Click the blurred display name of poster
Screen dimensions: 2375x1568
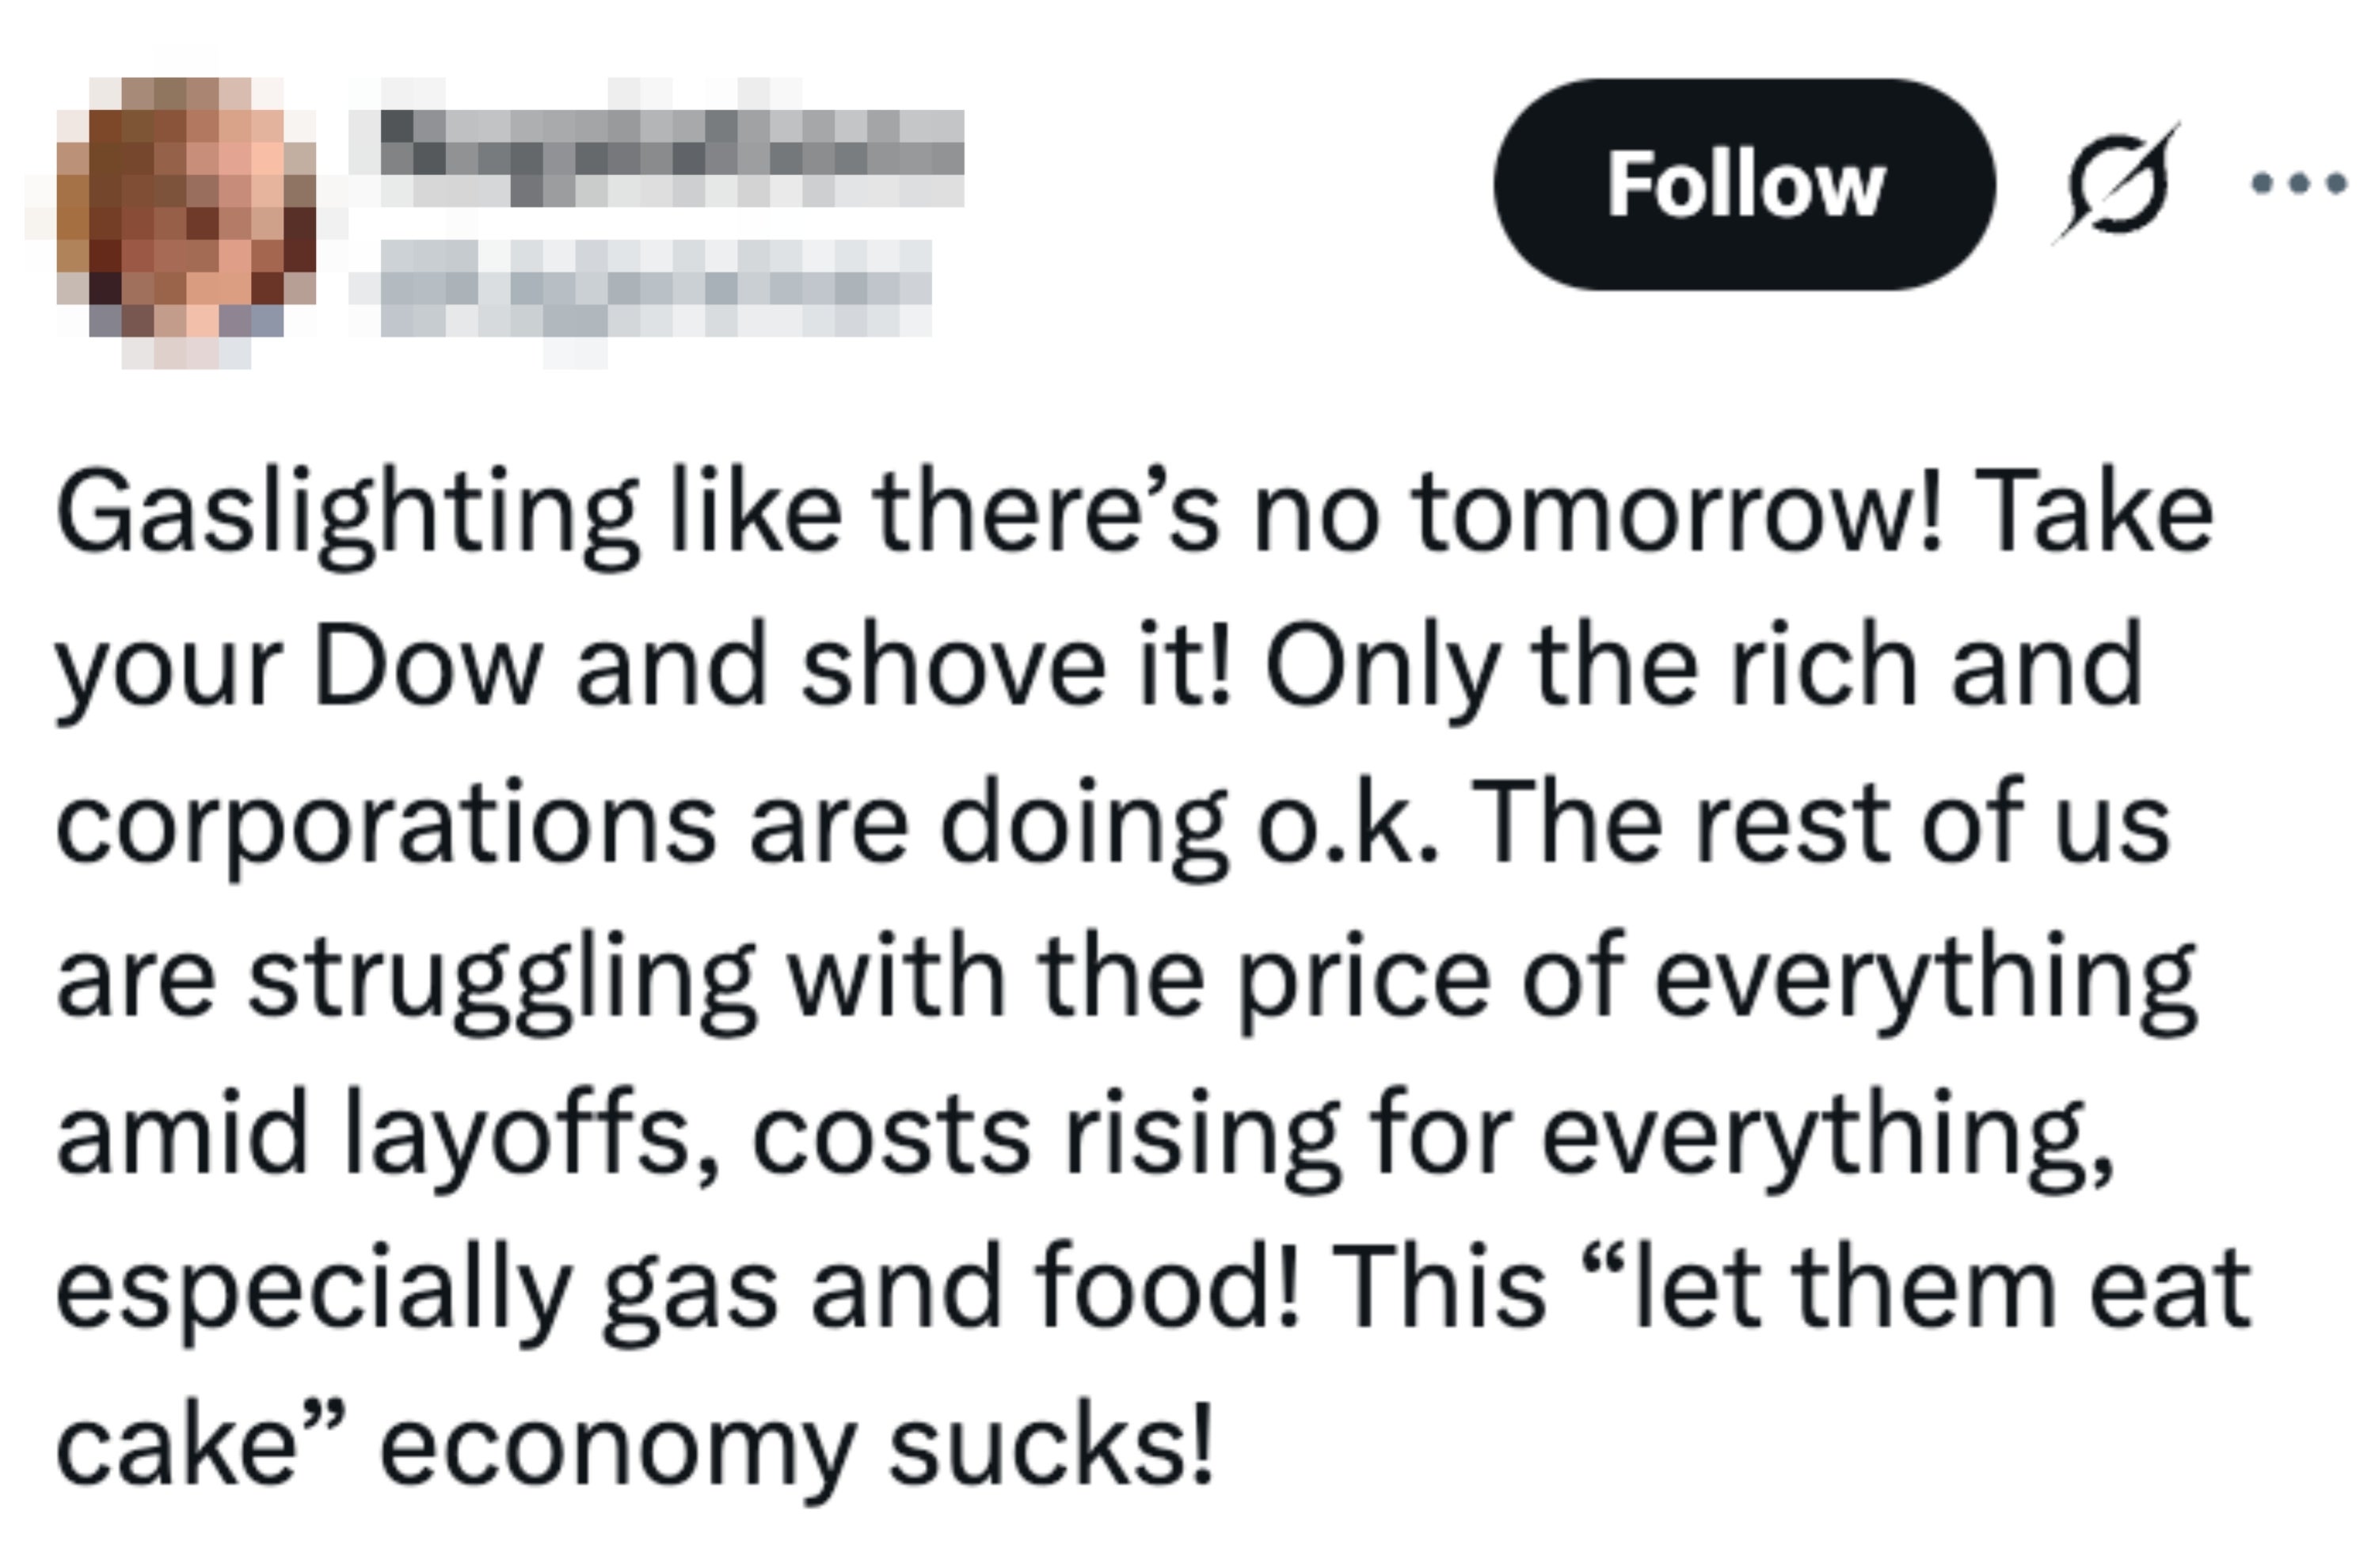coord(672,157)
